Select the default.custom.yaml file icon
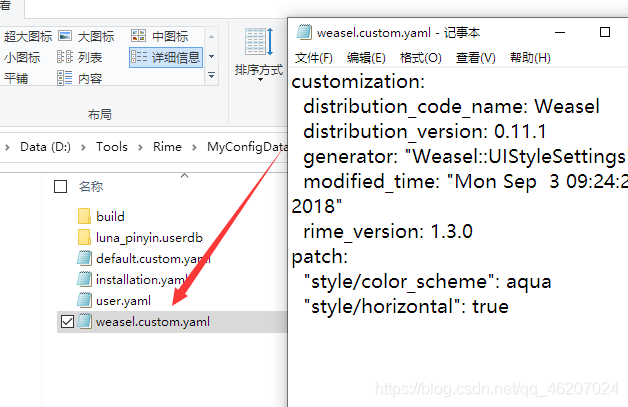Image resolution: width=628 pixels, height=407 pixels. point(84,258)
